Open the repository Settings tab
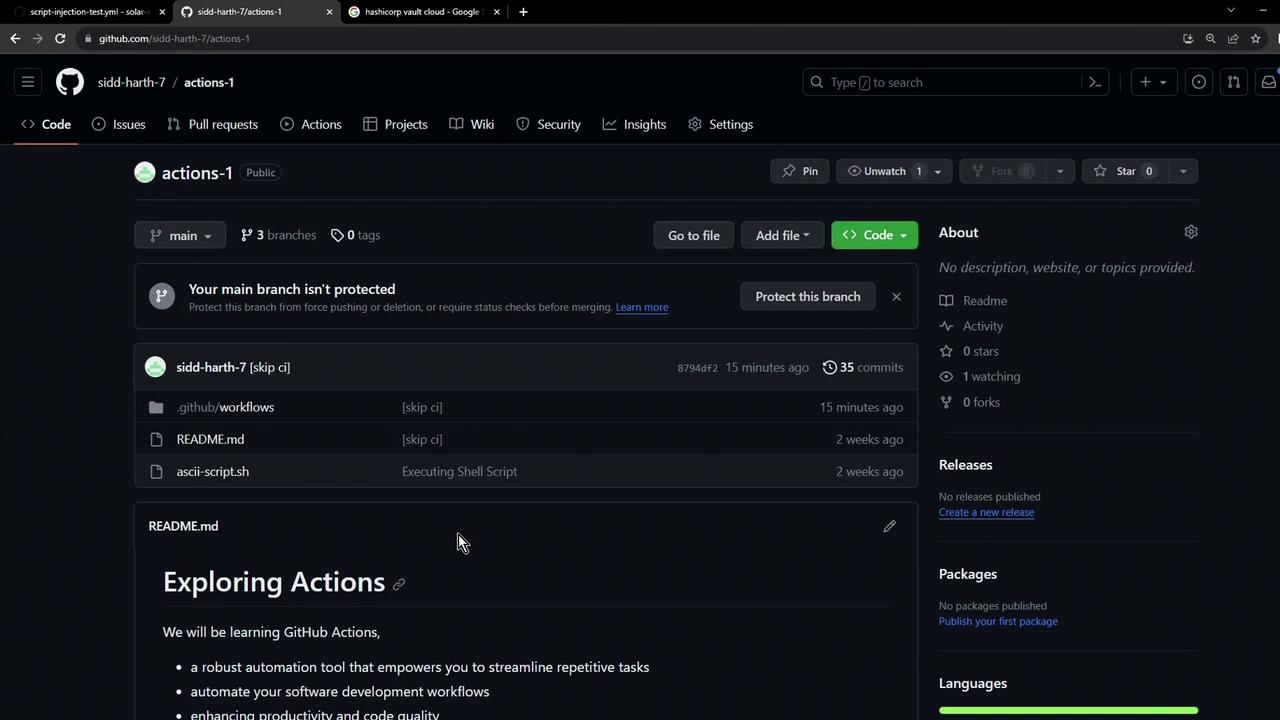 pos(721,124)
